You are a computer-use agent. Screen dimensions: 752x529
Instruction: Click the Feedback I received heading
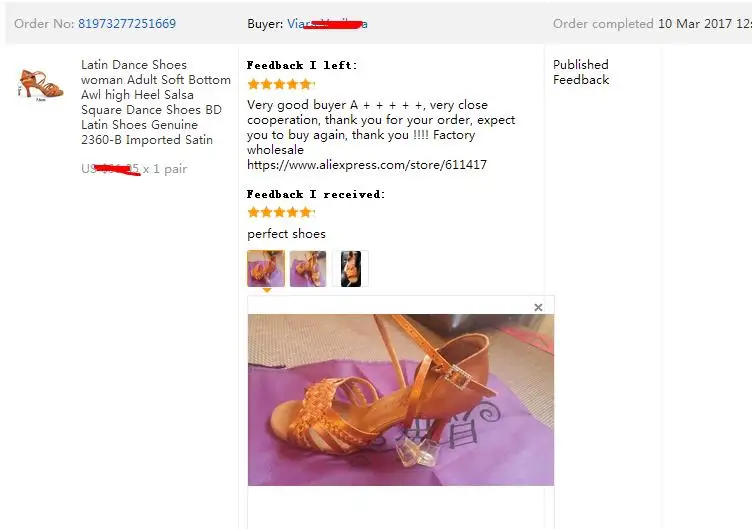point(316,194)
